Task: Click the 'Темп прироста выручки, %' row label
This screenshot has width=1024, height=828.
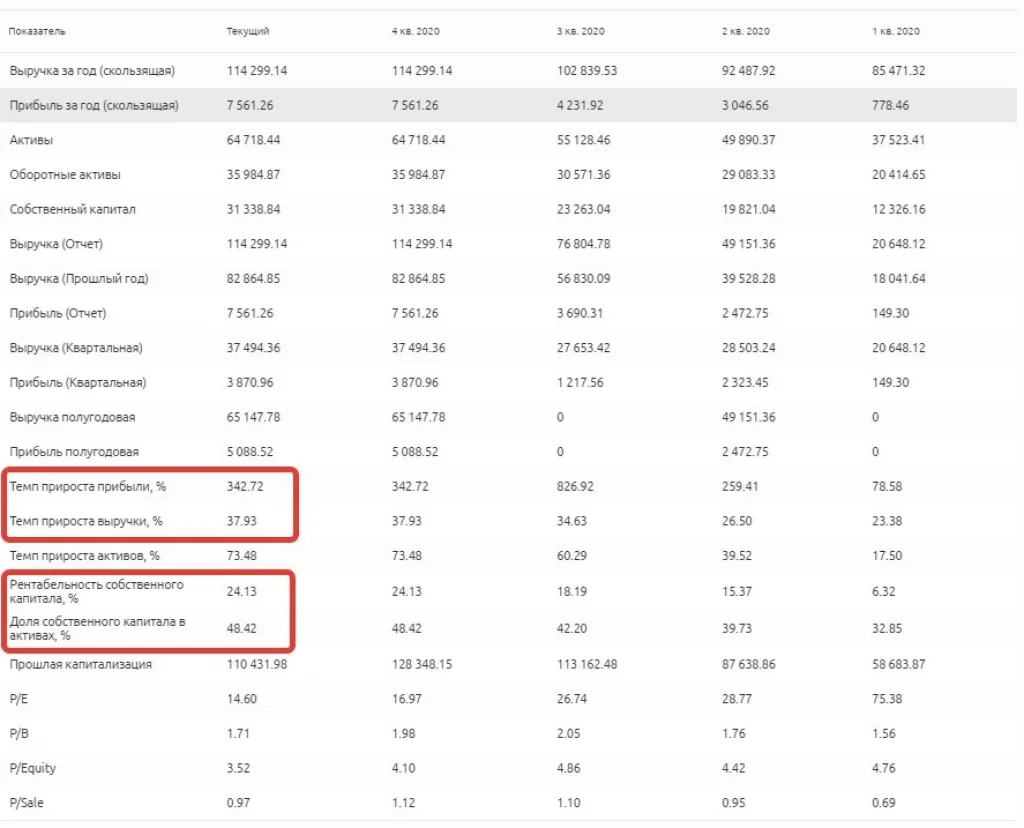Action: [x=86, y=521]
